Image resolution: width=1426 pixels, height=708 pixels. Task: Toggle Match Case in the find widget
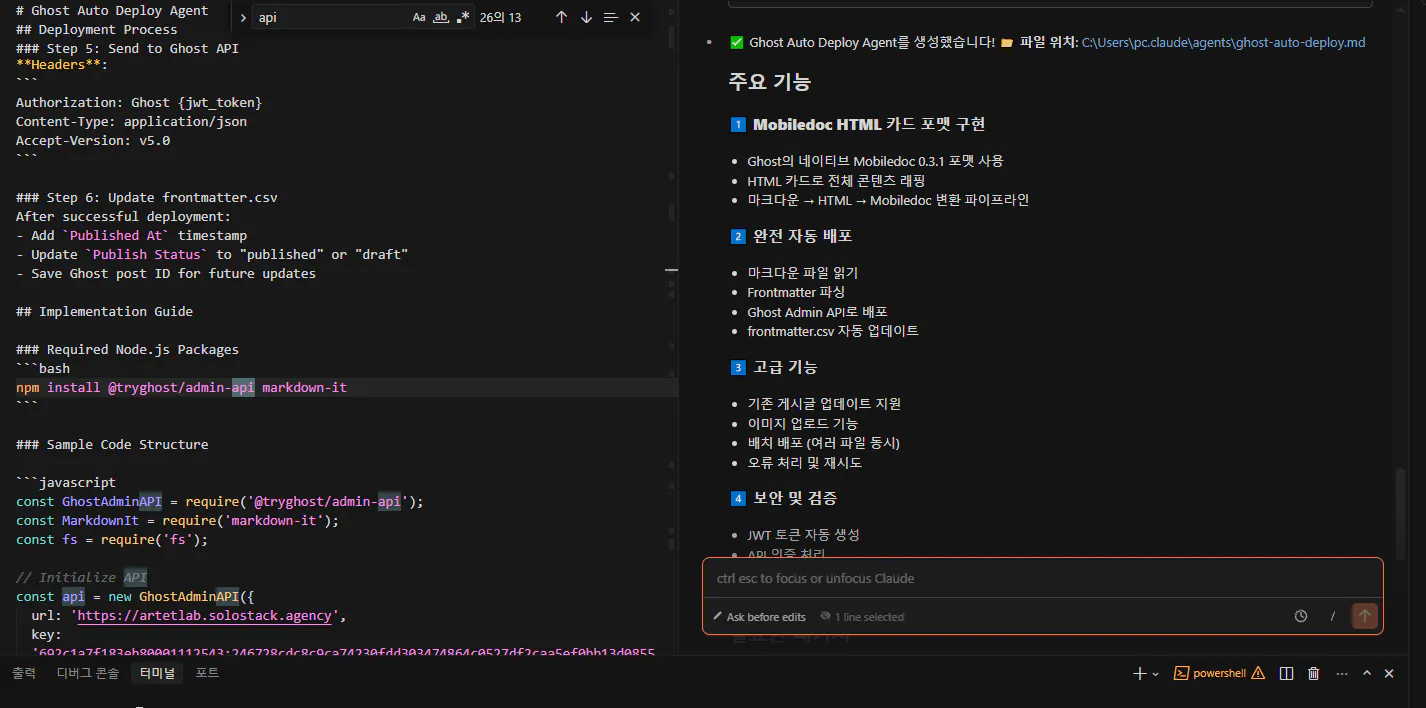click(419, 17)
